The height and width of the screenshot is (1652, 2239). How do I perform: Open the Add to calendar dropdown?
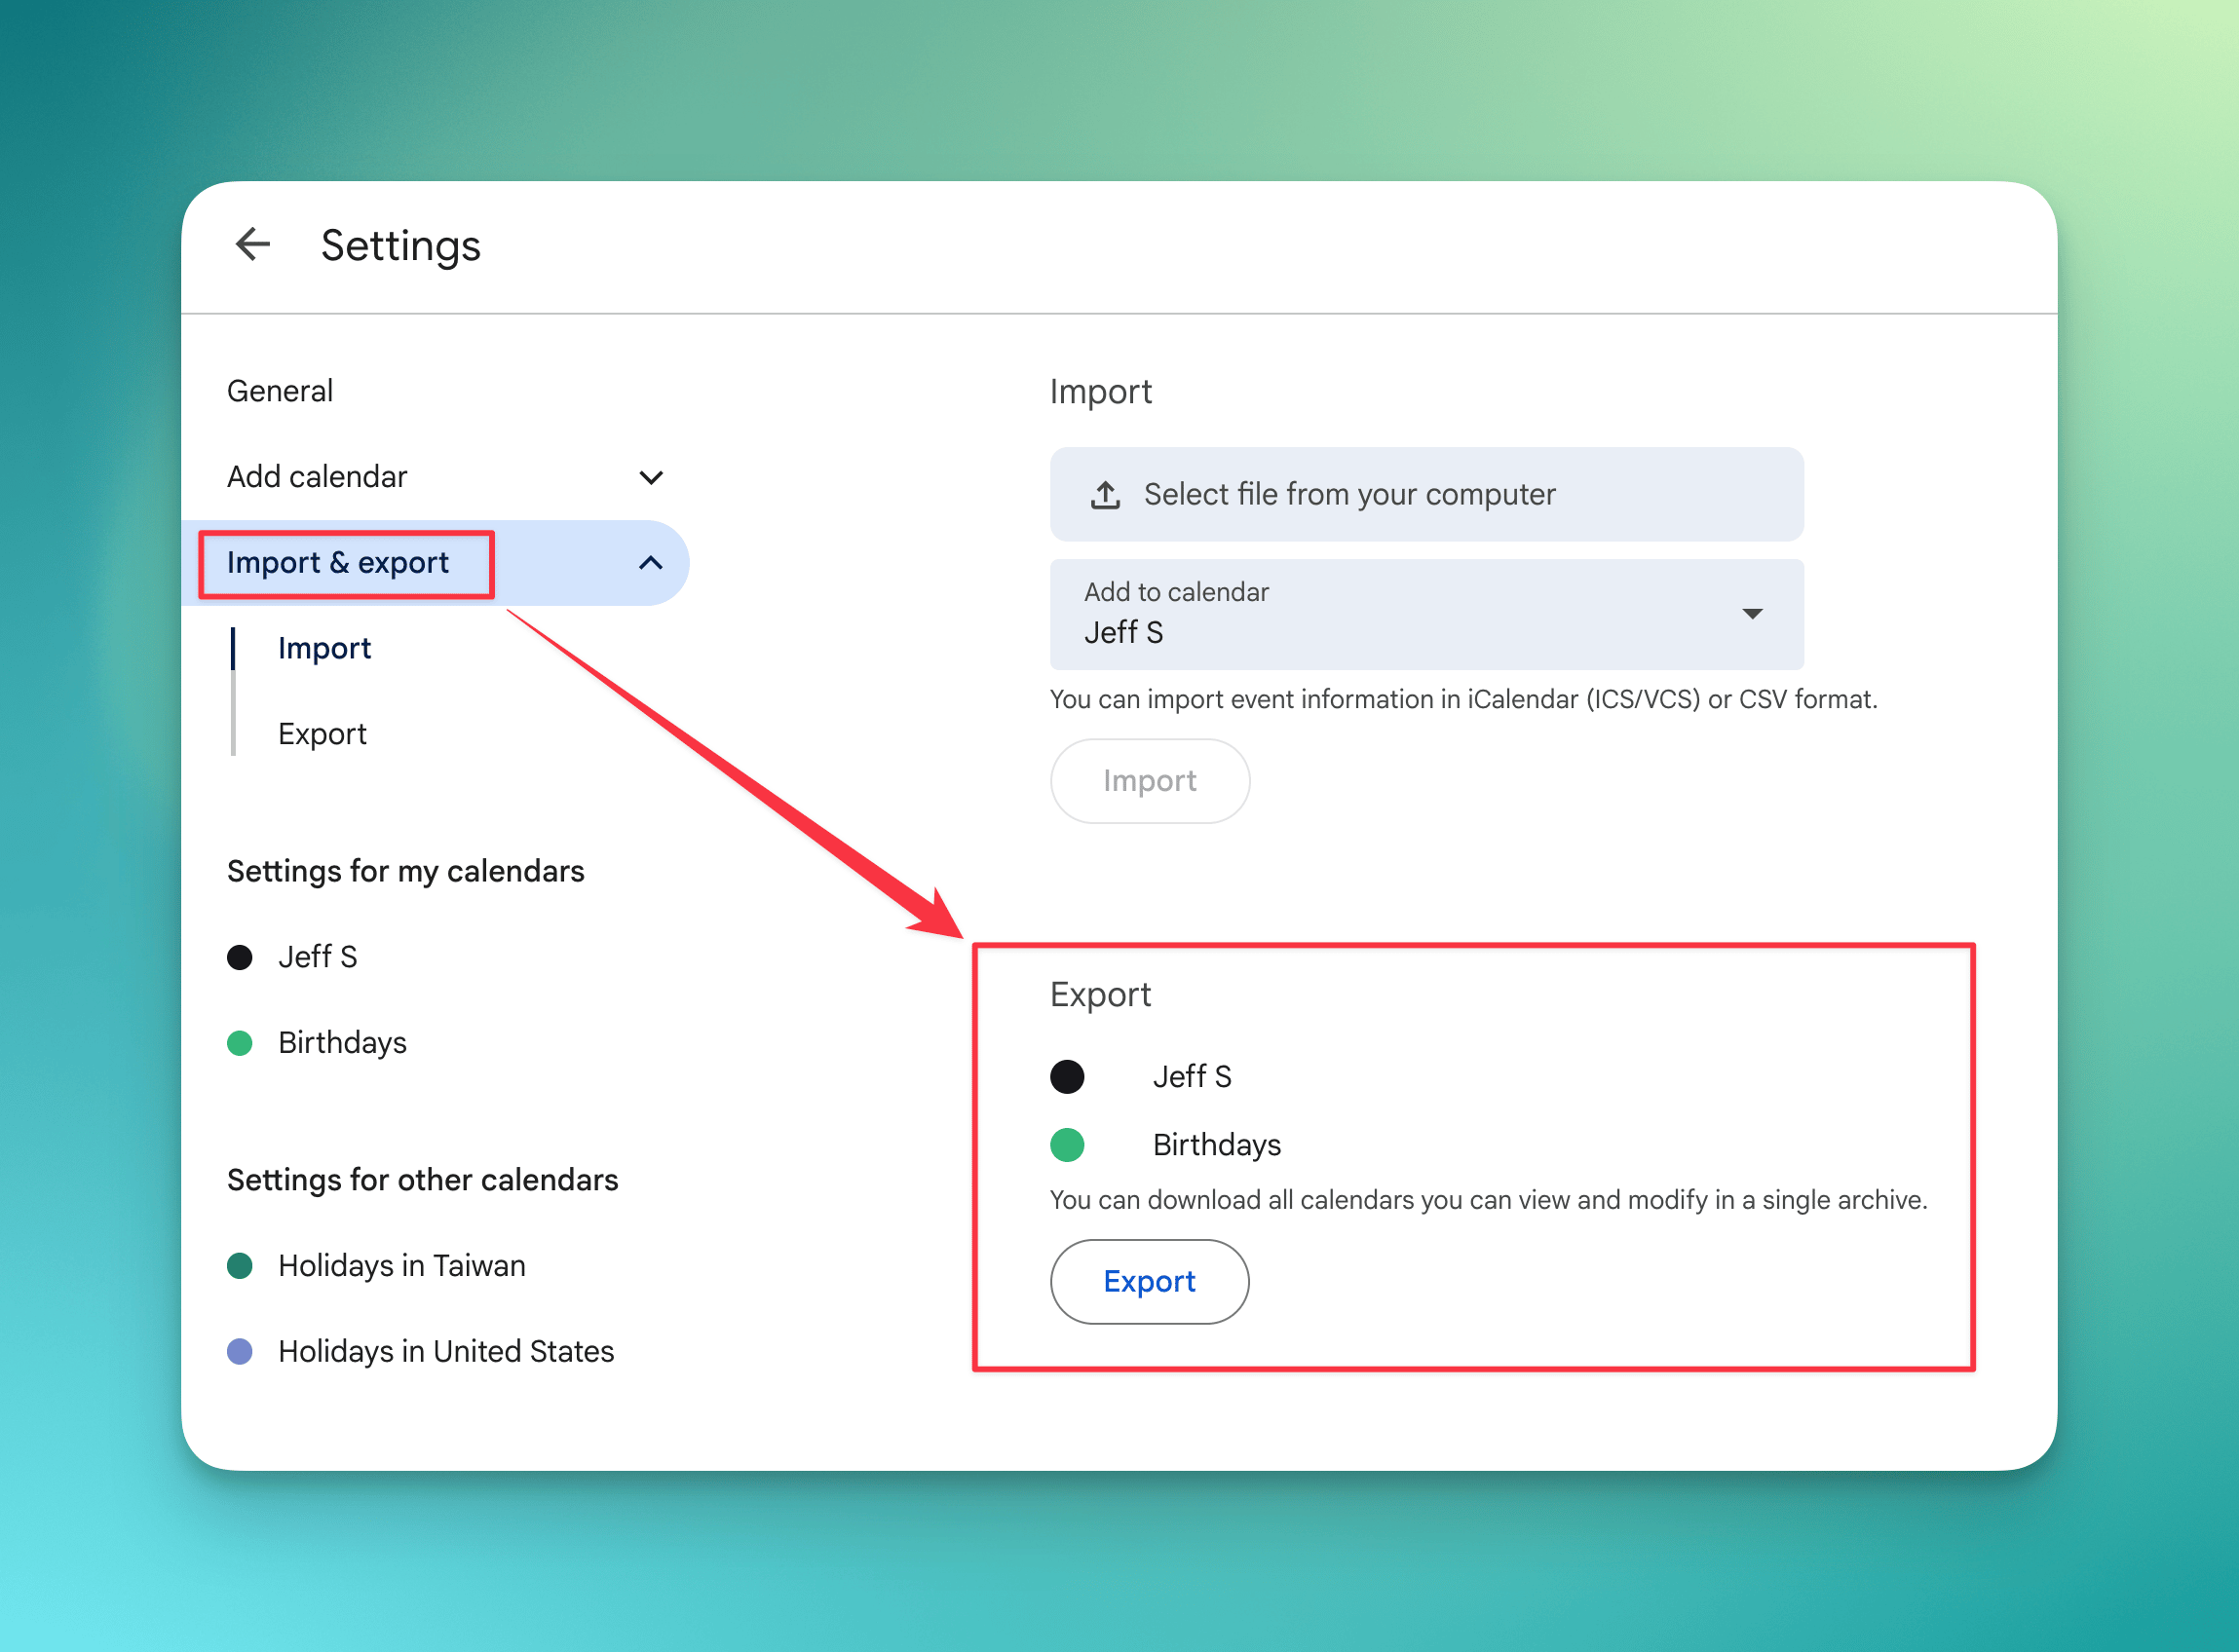tap(1751, 613)
